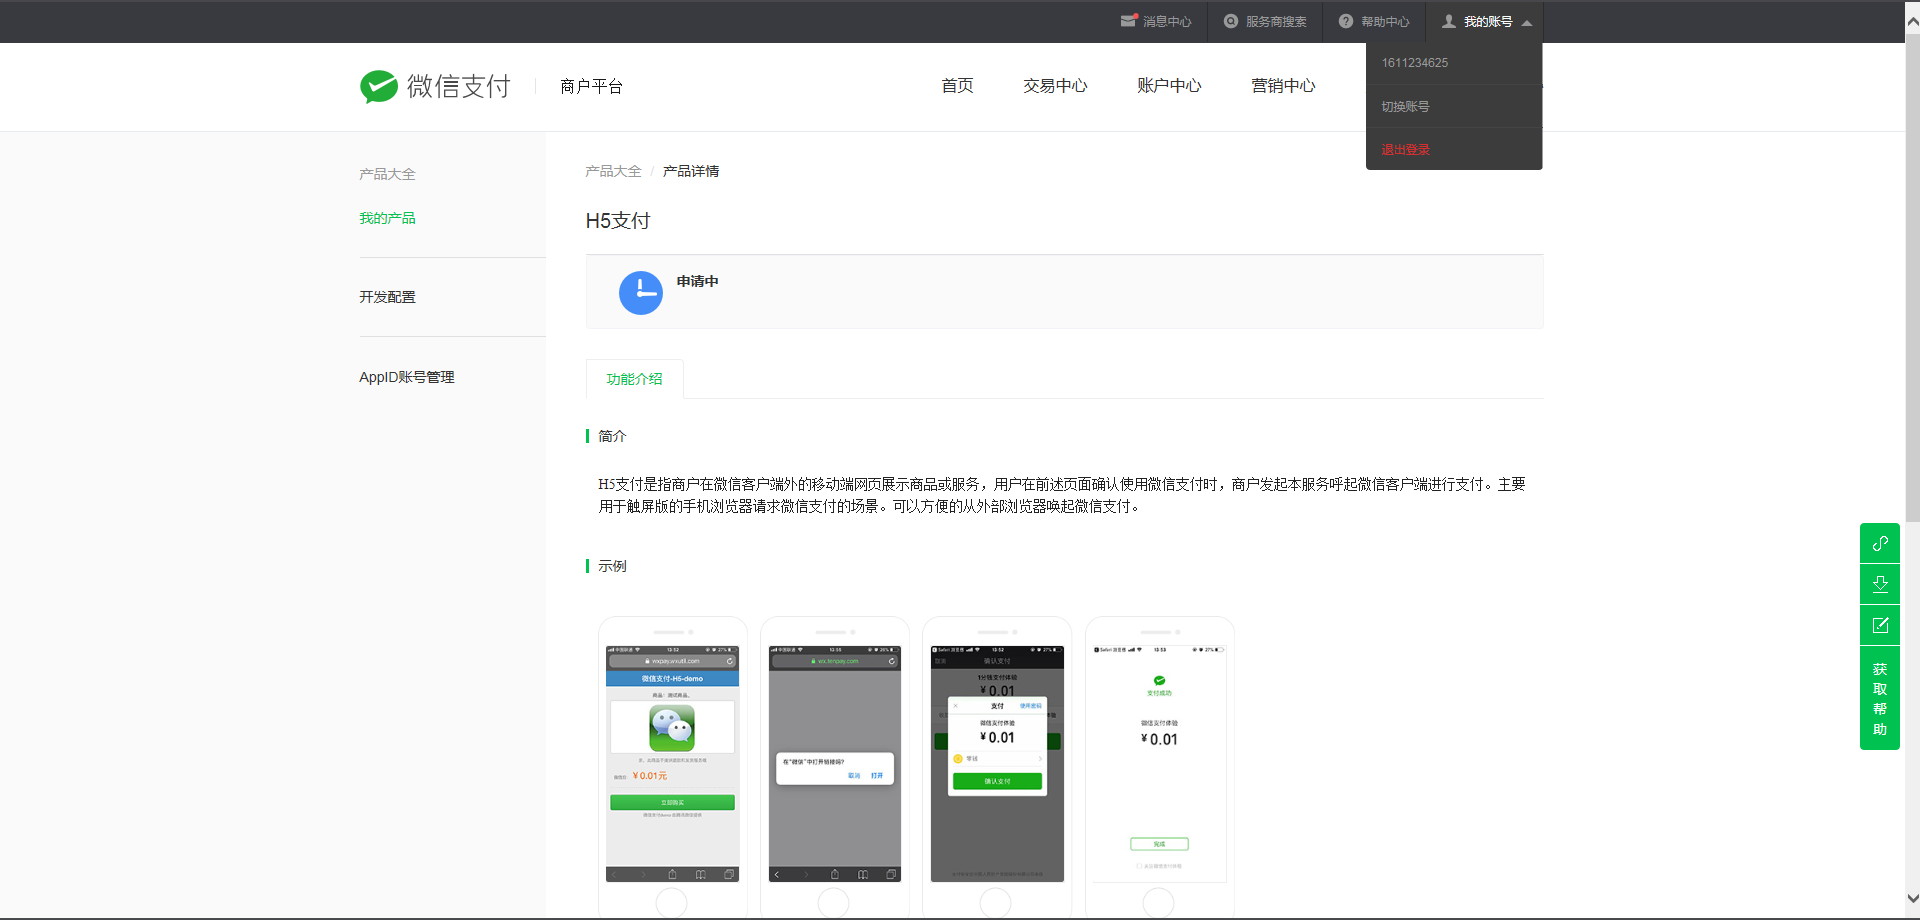Click 我的账号 in the top bar
The image size is (1920, 920).
1488,21
